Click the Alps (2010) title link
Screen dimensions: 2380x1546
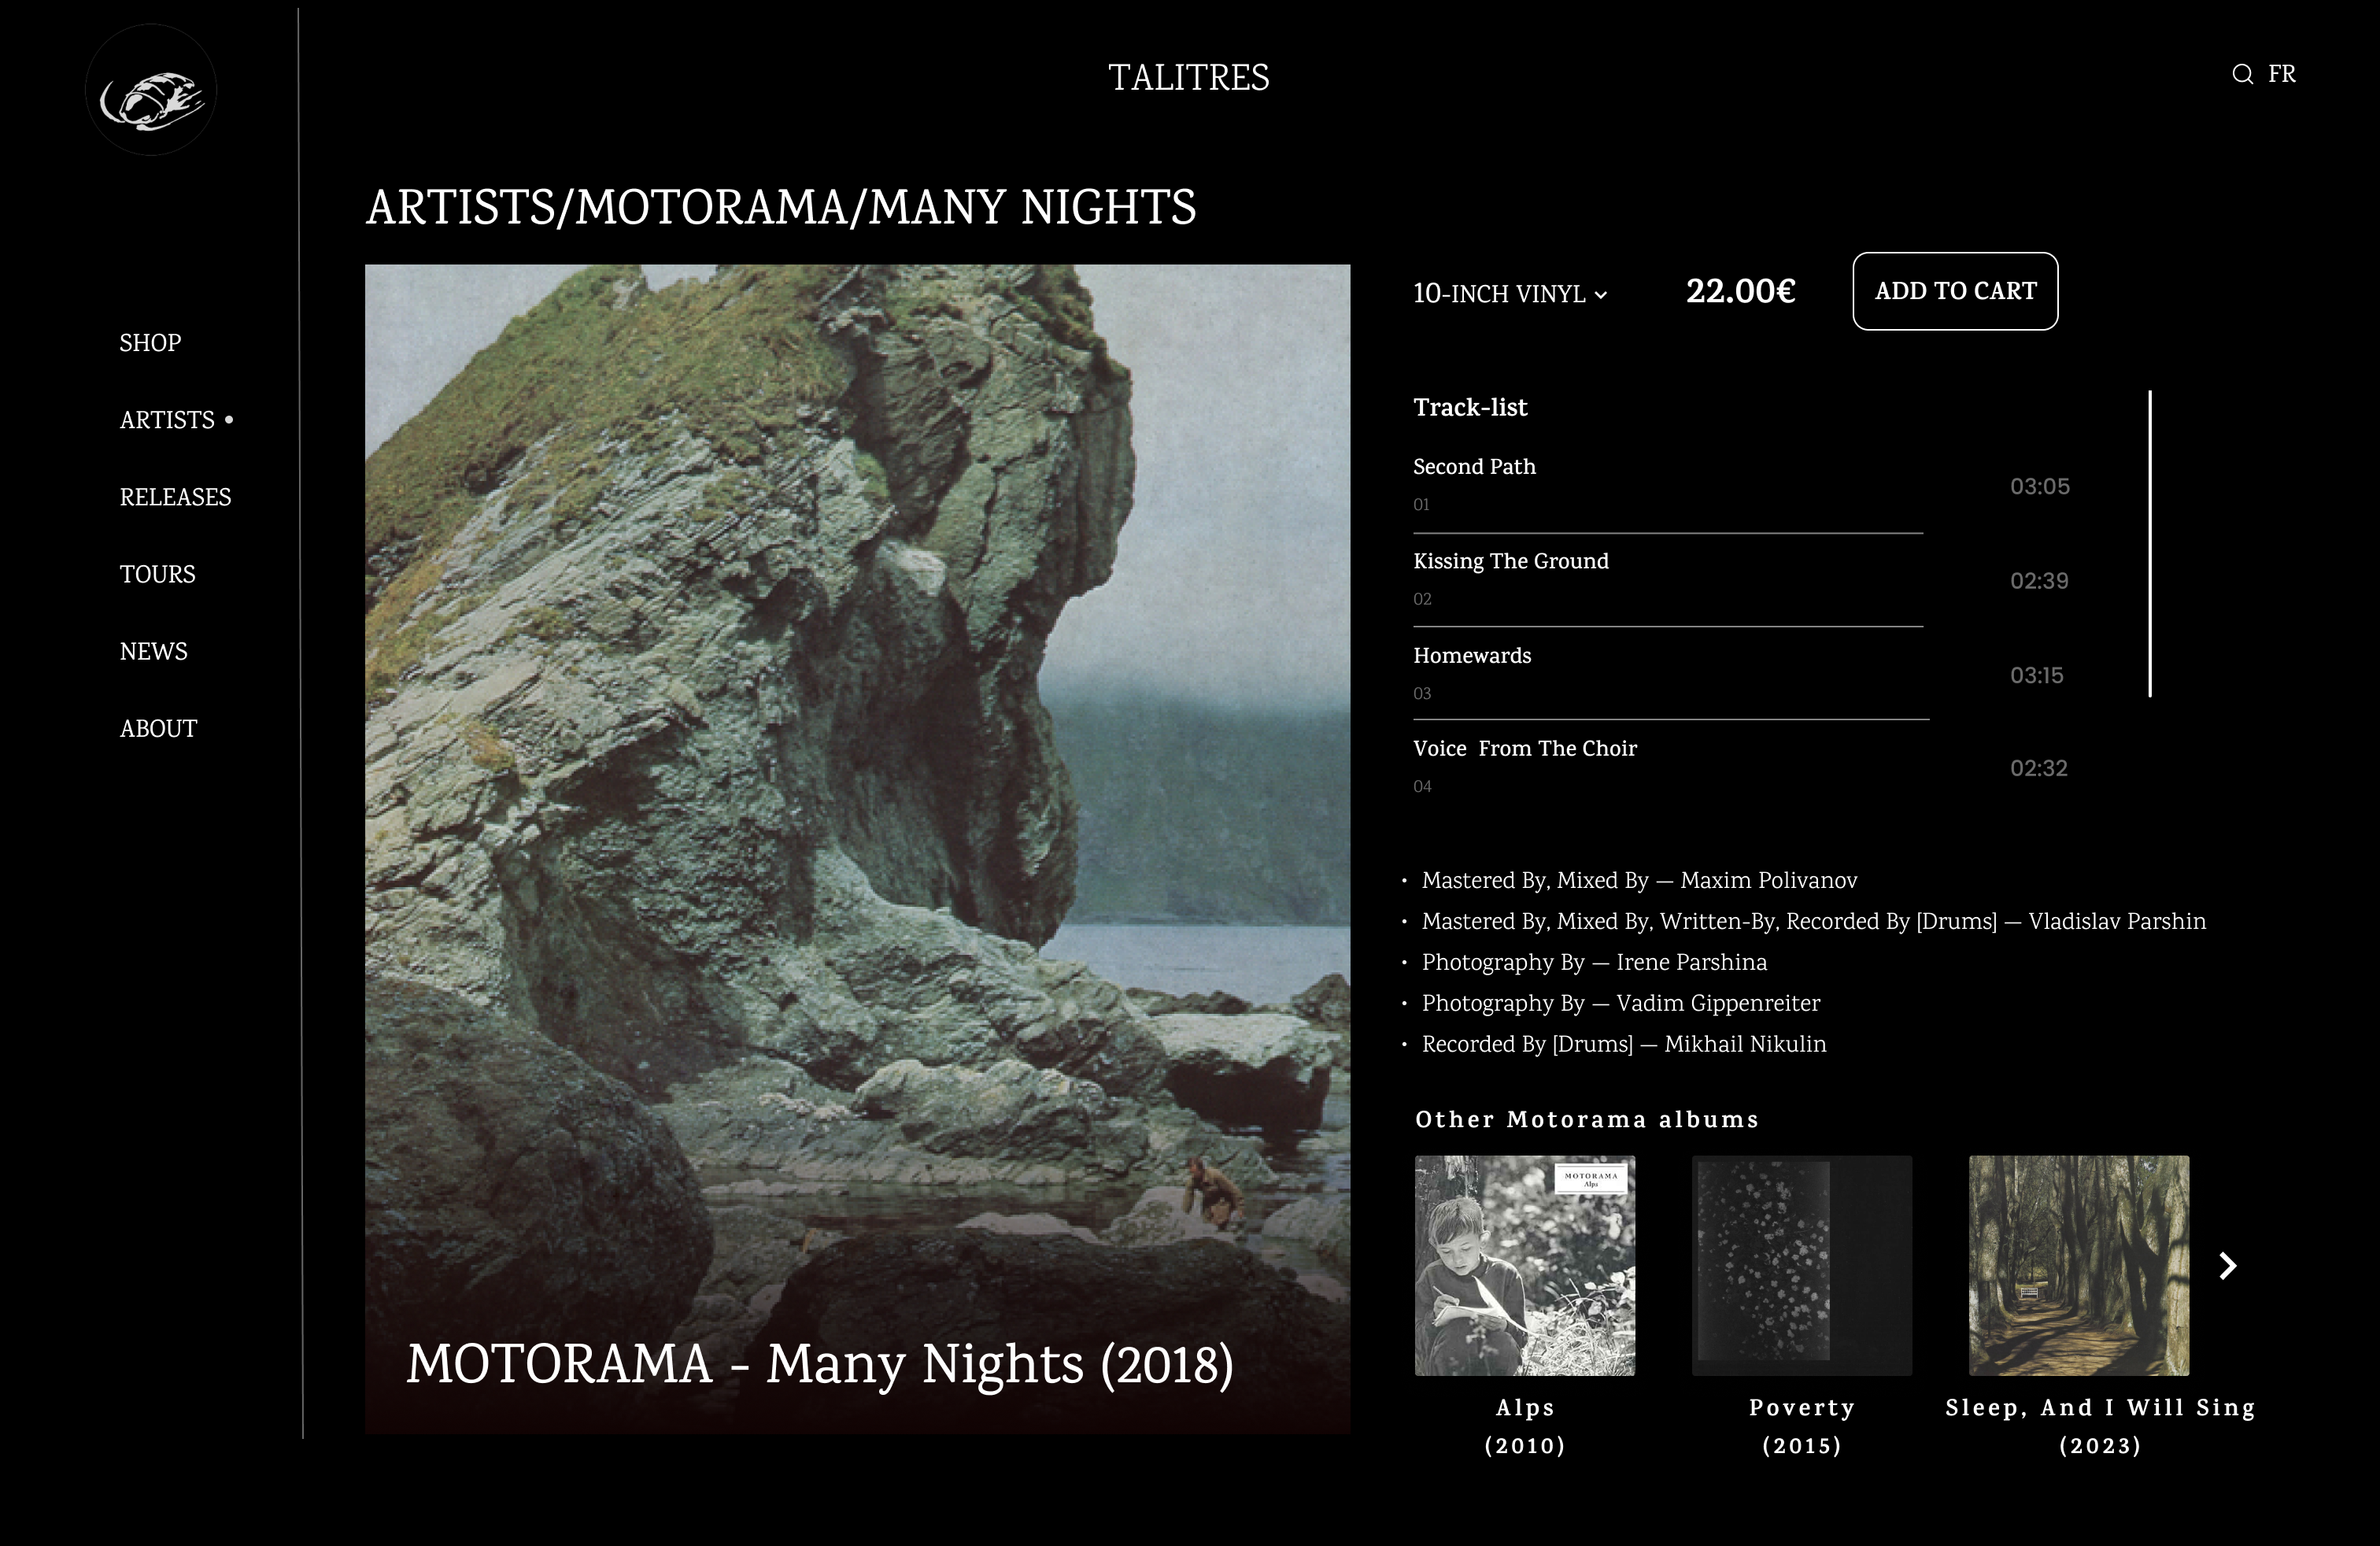pyautogui.click(x=1525, y=1427)
